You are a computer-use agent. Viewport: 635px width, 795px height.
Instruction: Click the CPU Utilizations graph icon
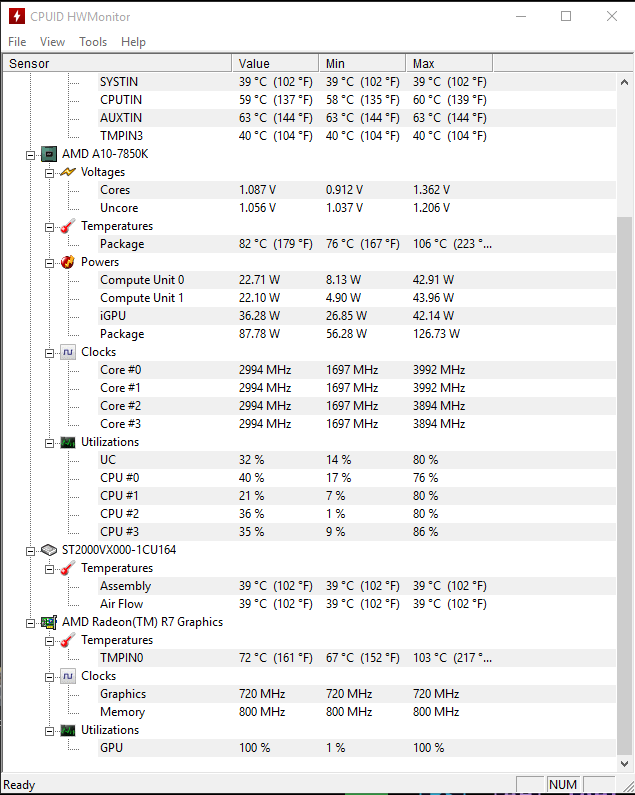click(x=67, y=442)
